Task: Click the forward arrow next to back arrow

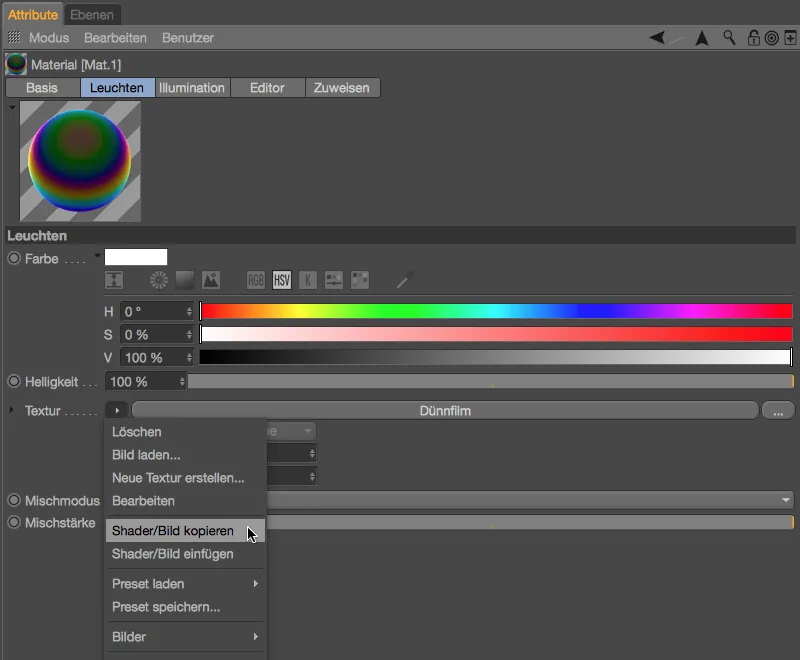Action: point(675,37)
